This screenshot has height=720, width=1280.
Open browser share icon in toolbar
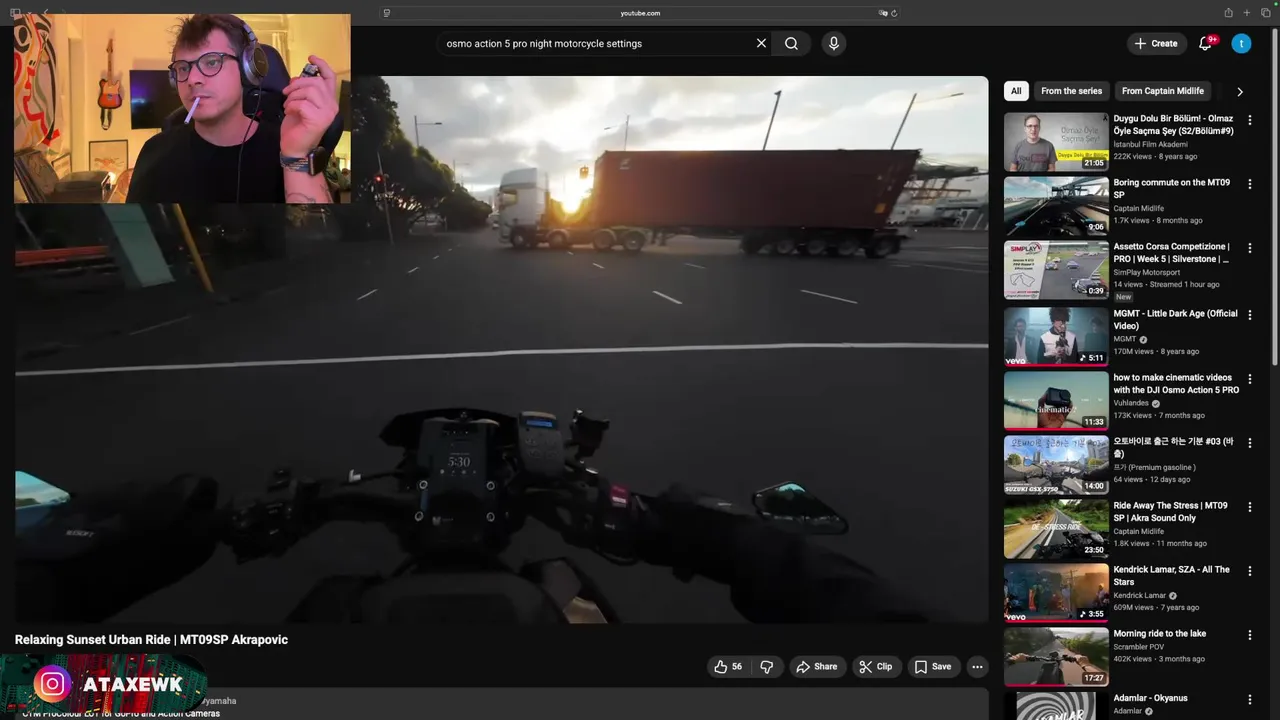coord(1228,13)
